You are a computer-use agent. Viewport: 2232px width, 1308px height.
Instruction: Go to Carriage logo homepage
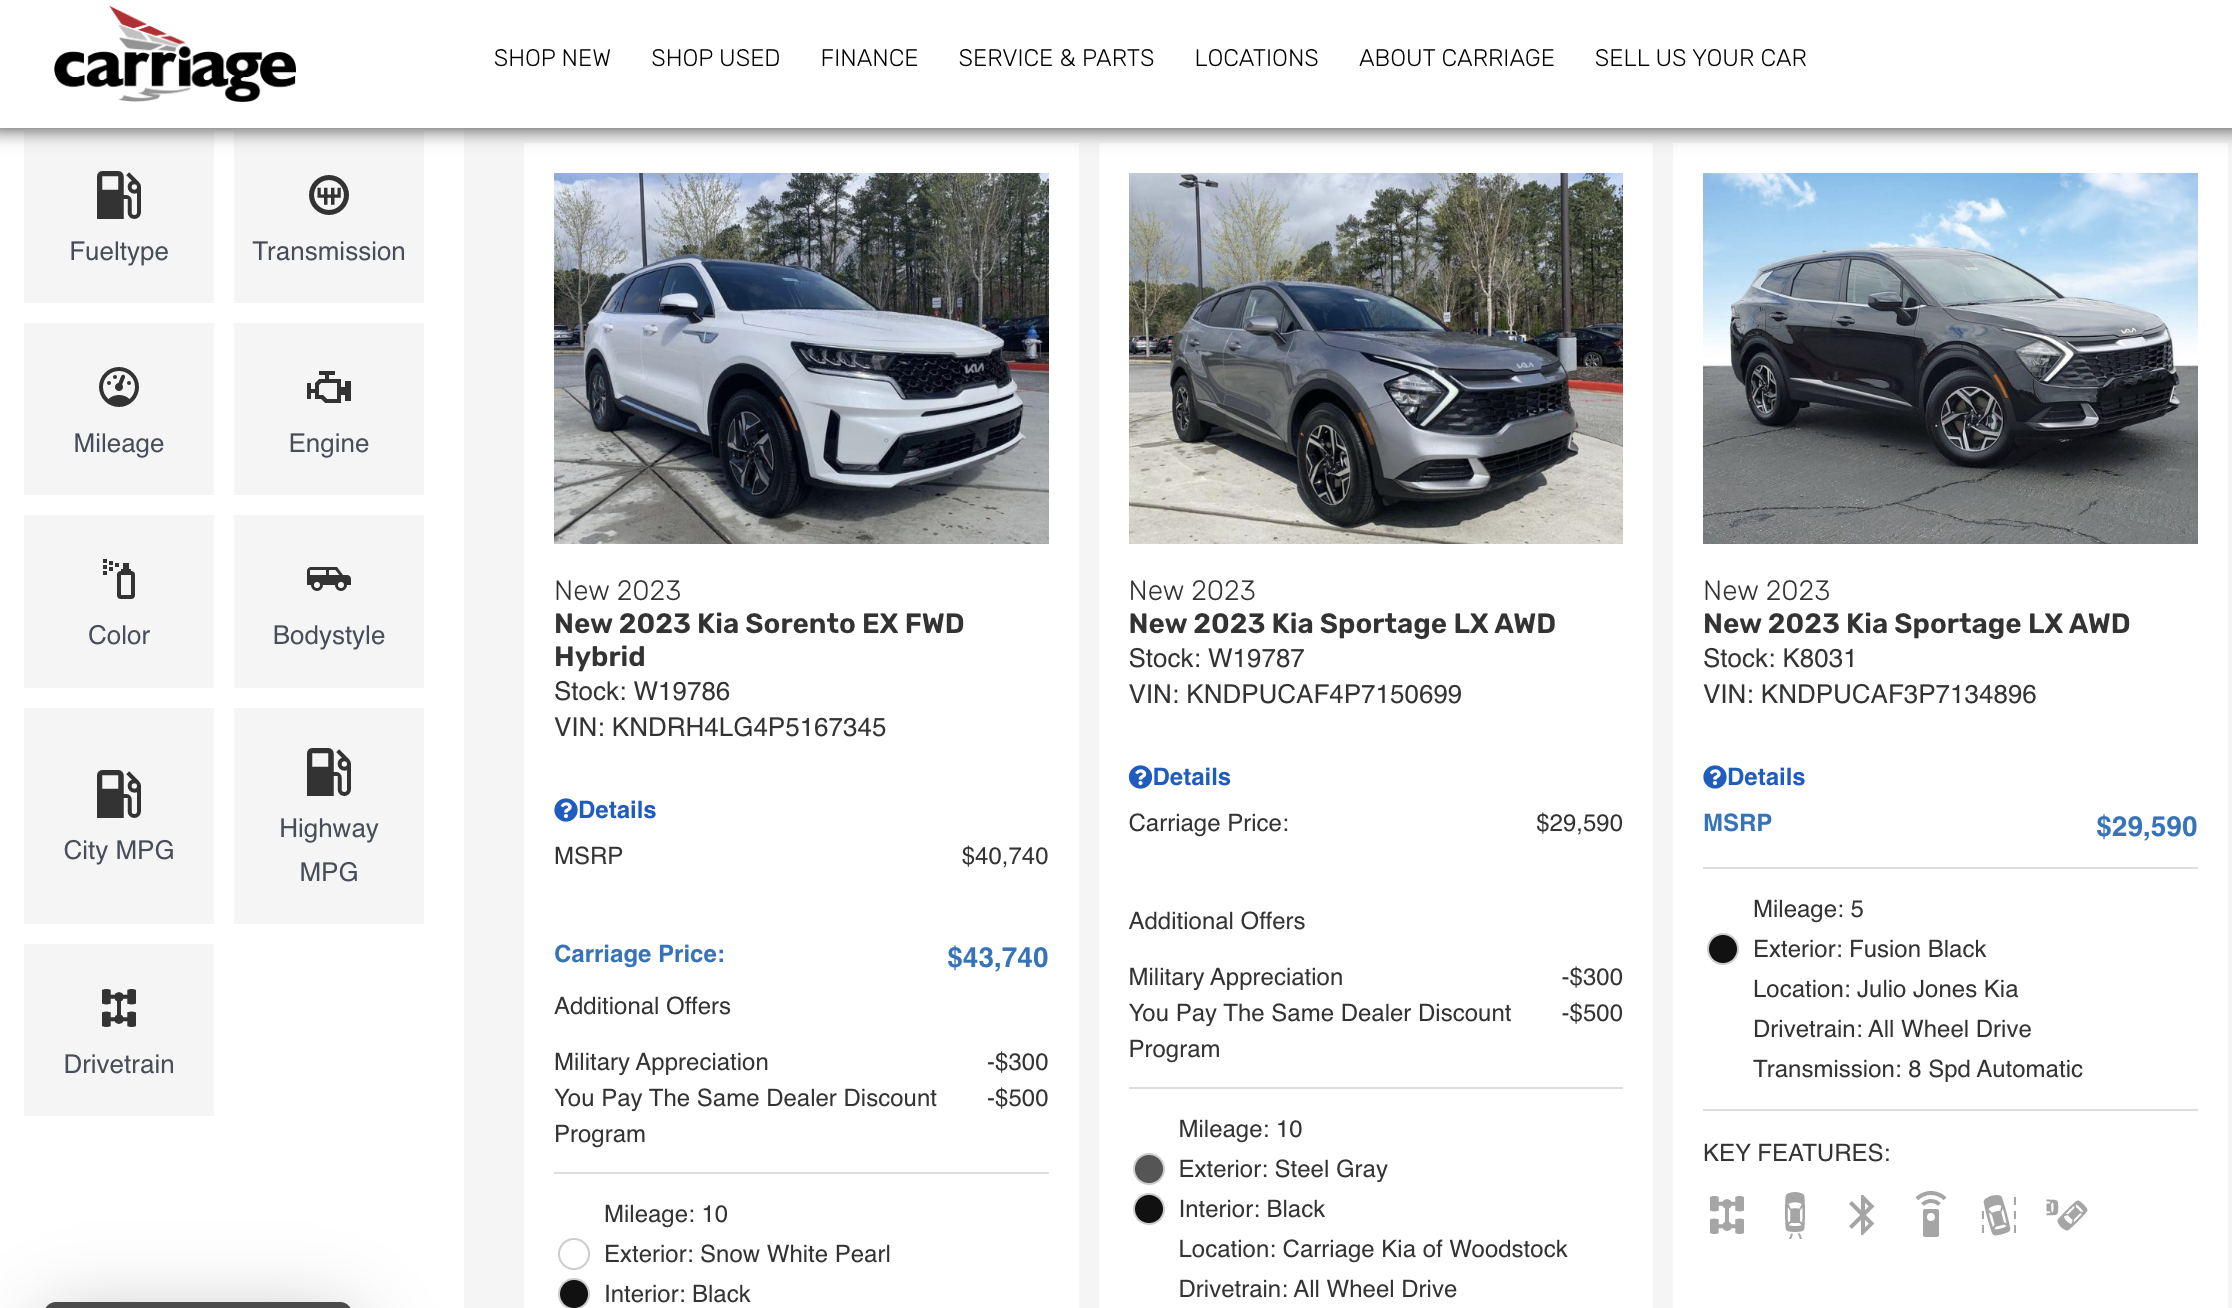(175, 56)
